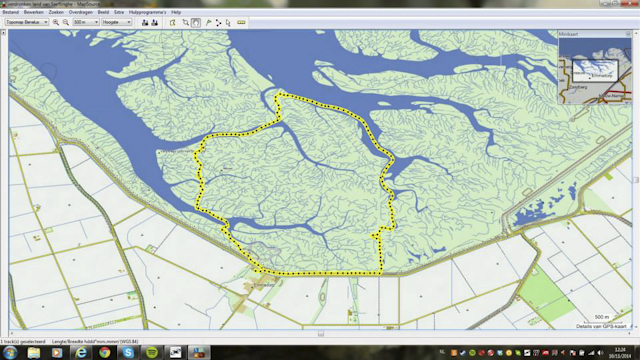
Task: Open the Hulpprogramma's menu
Action: pos(147,12)
